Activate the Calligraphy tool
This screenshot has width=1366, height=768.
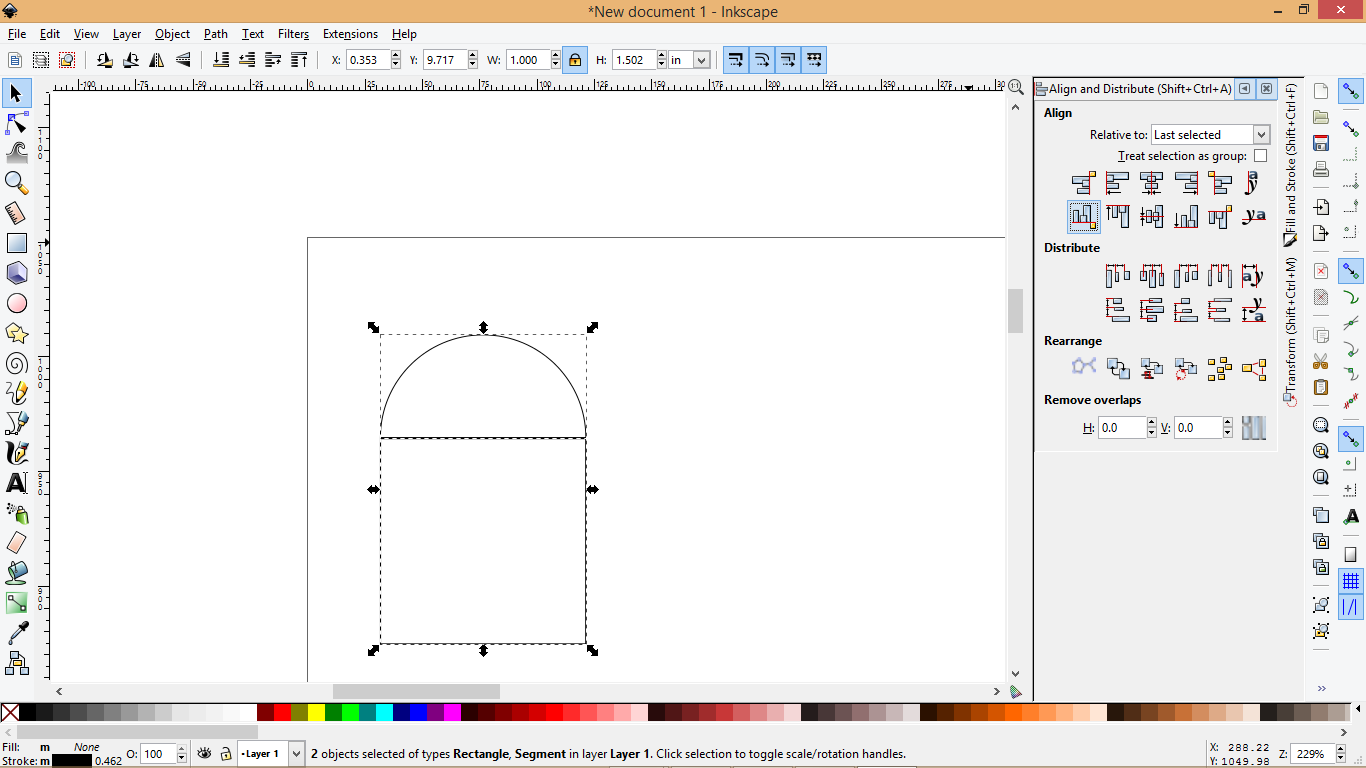click(16, 452)
